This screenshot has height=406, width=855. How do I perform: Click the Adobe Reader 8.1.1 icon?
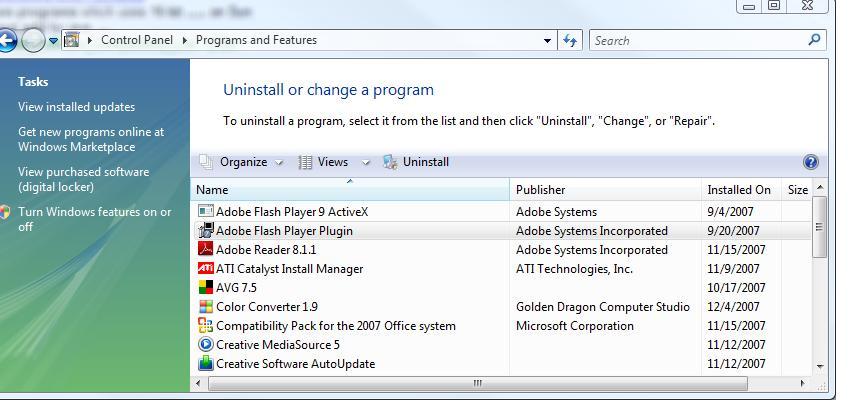pyautogui.click(x=205, y=250)
